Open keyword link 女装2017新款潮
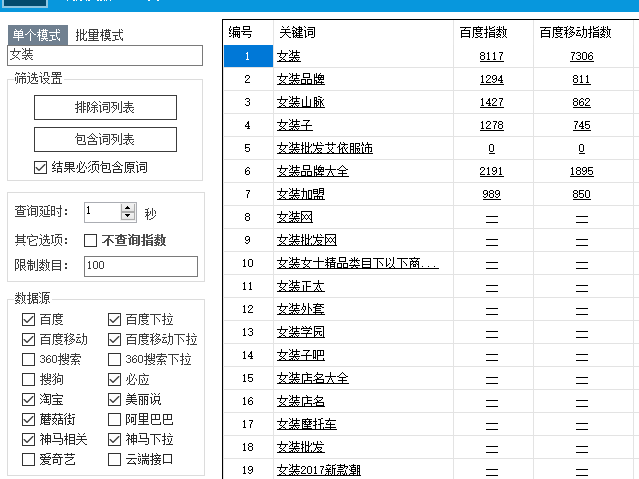Screen dimensions: 639x479 click(x=319, y=470)
